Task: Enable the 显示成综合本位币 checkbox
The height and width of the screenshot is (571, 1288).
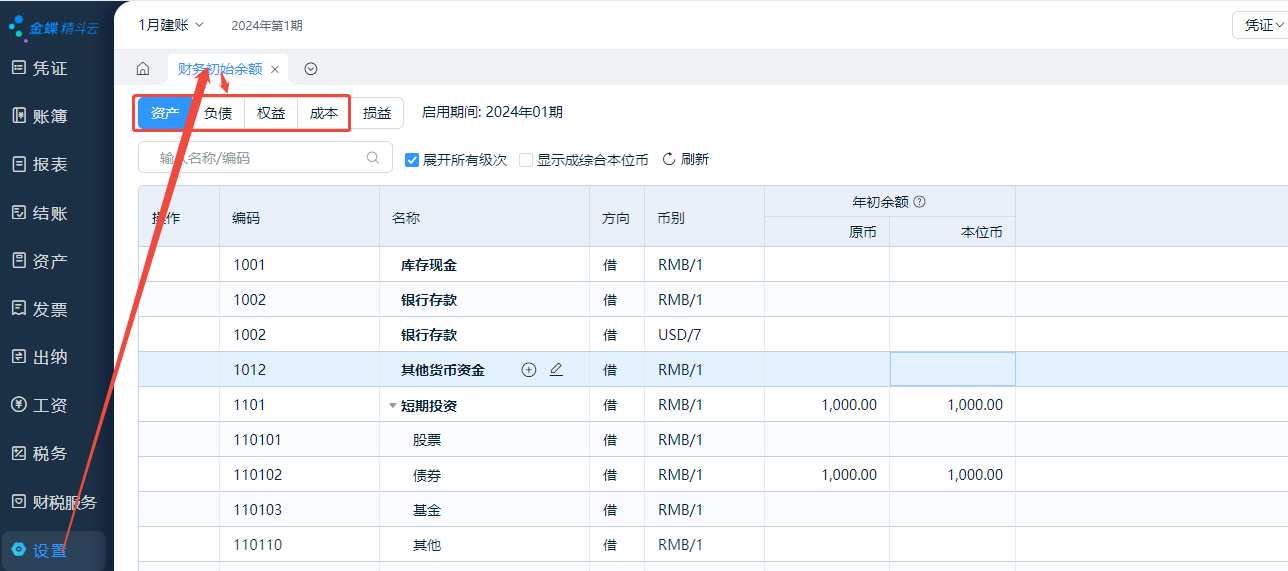Action: 526,160
